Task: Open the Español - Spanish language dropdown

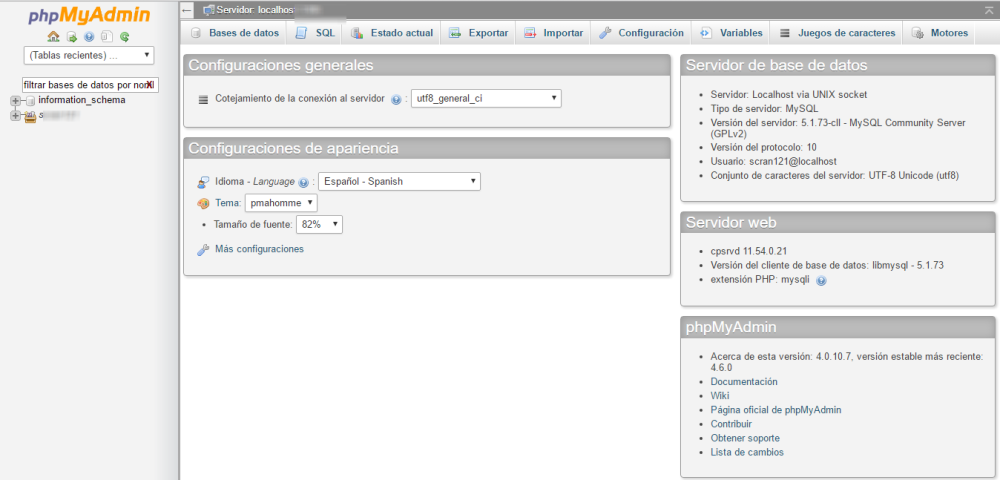Action: click(399, 181)
